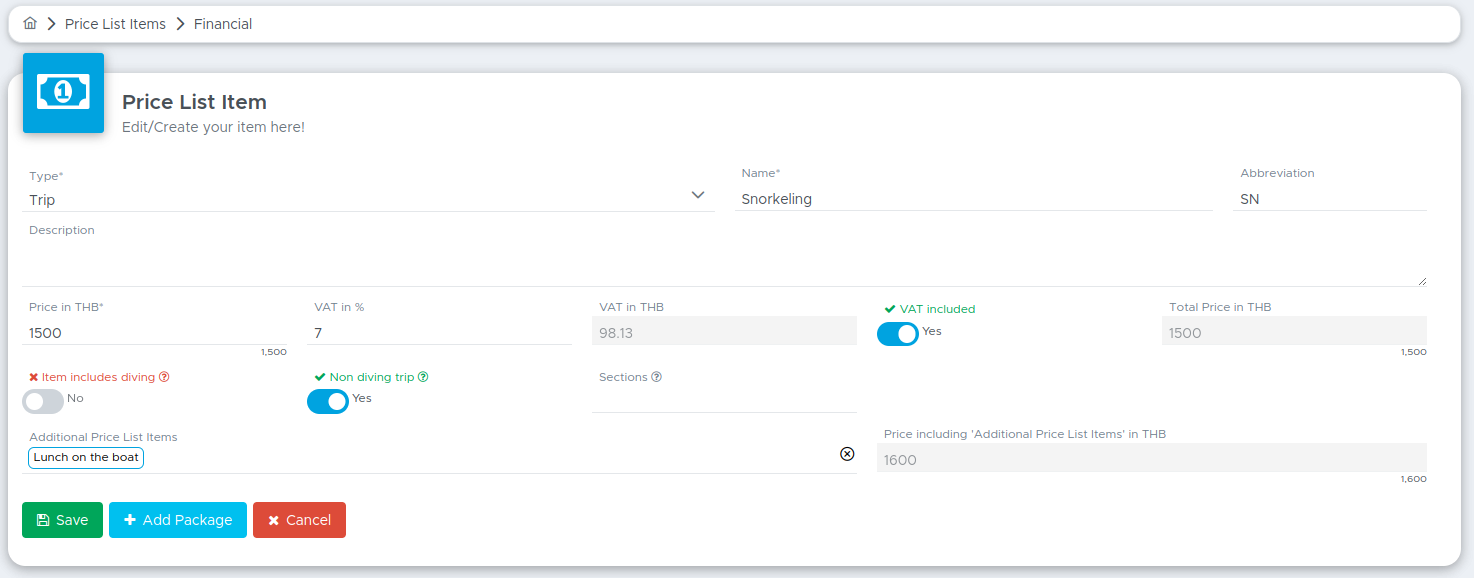The height and width of the screenshot is (578, 1474).
Task: Edit the Price in THB field
Action: coord(154,332)
